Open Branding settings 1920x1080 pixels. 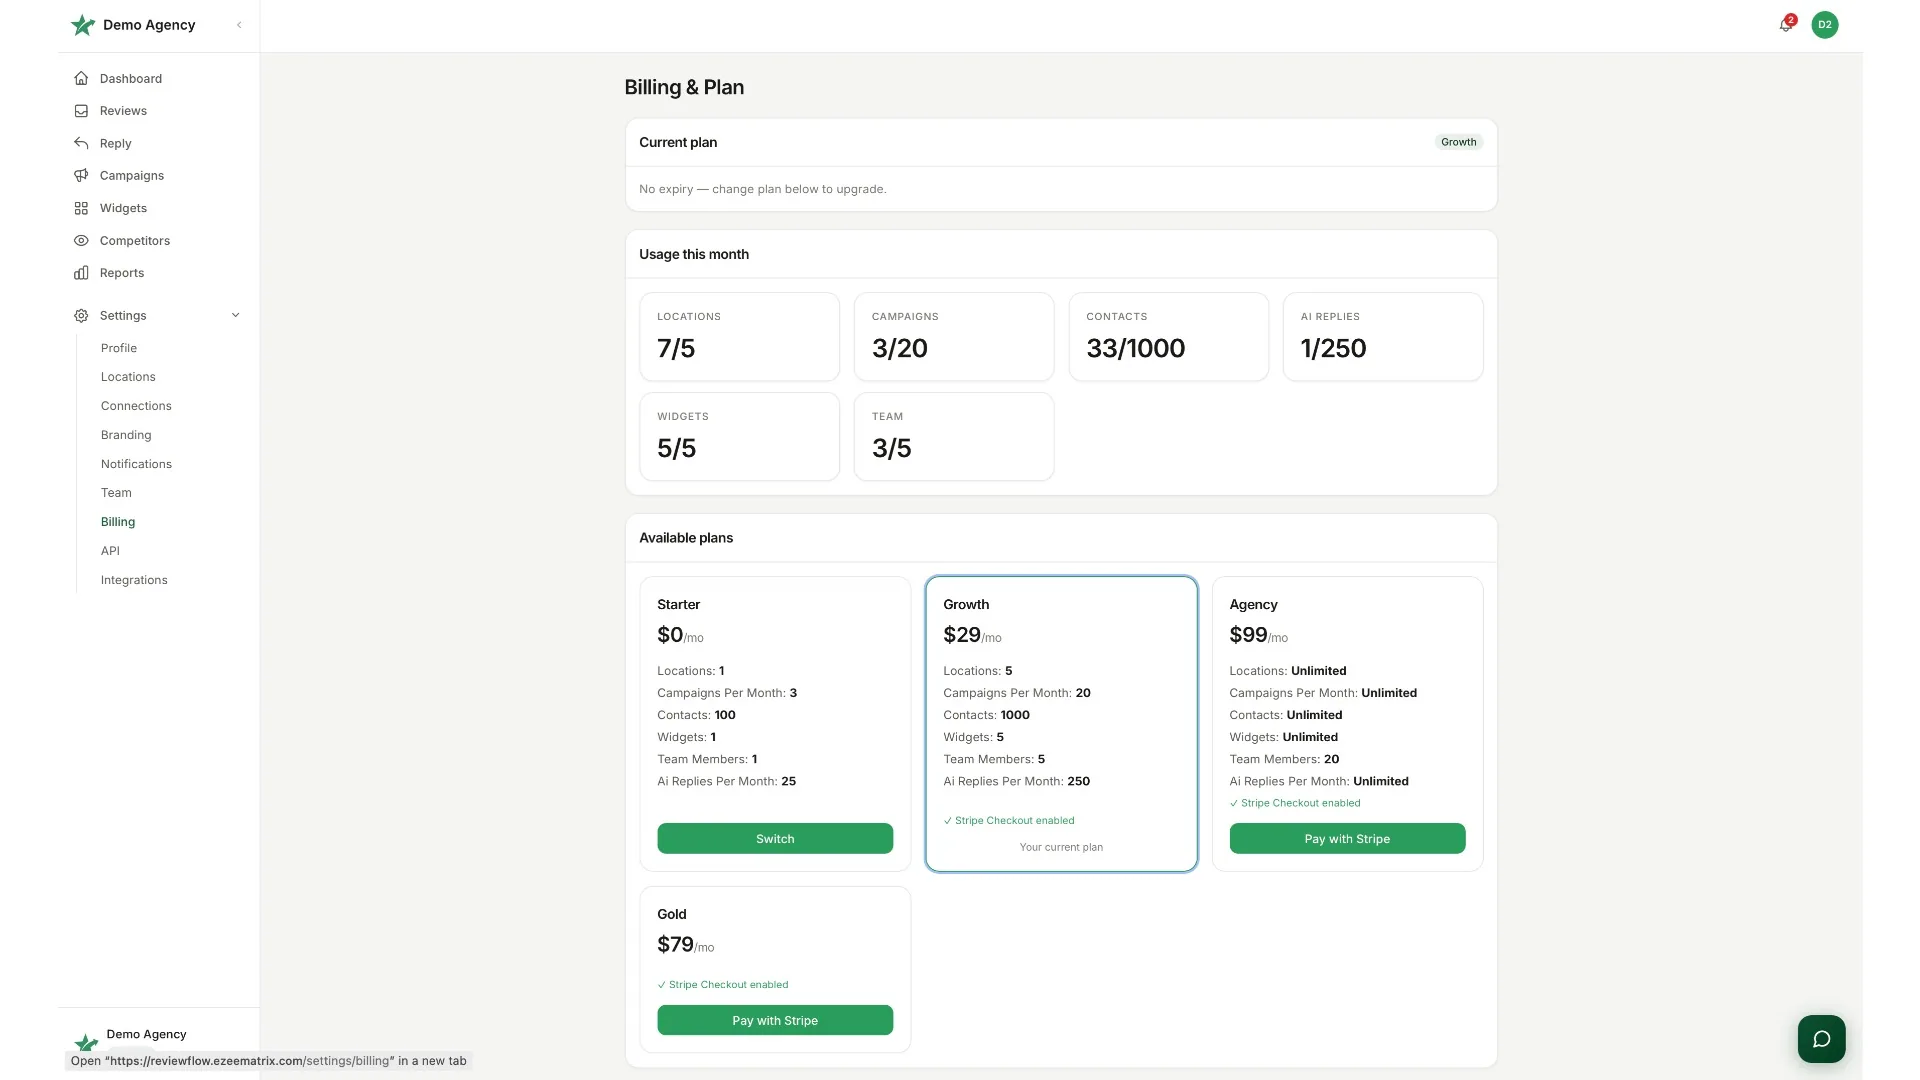126,435
